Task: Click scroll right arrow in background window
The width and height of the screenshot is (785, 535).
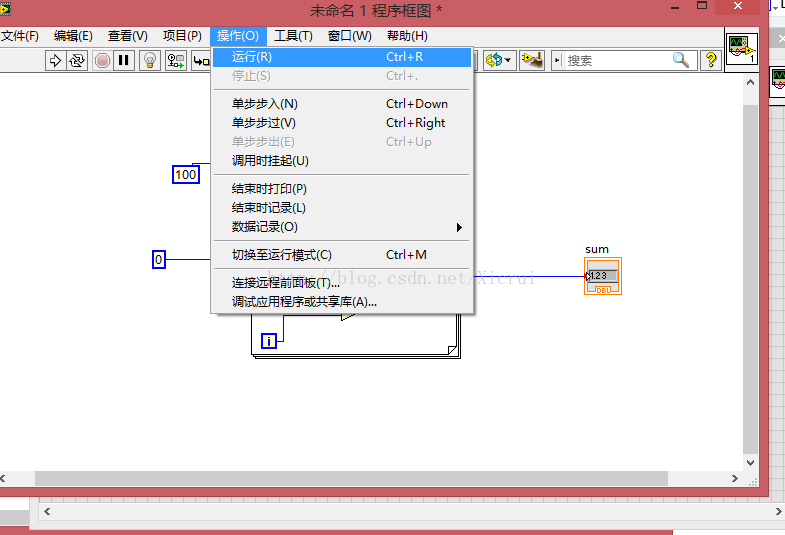Action: 778,511
